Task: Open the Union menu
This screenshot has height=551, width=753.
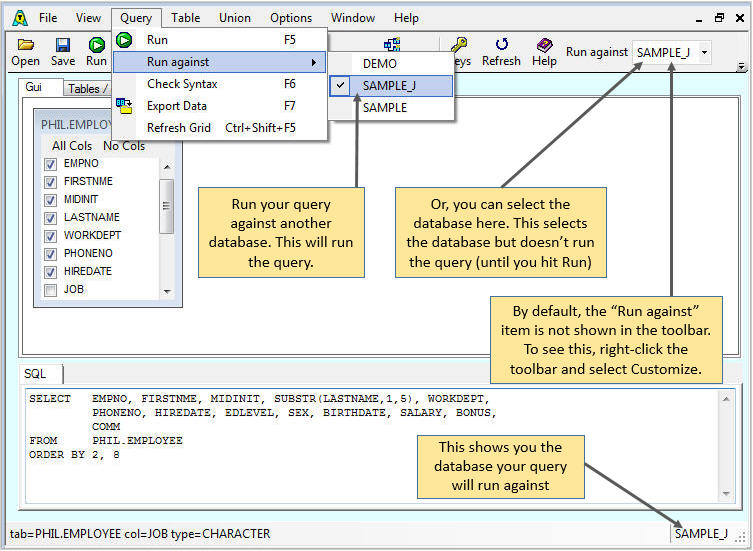Action: [235, 18]
